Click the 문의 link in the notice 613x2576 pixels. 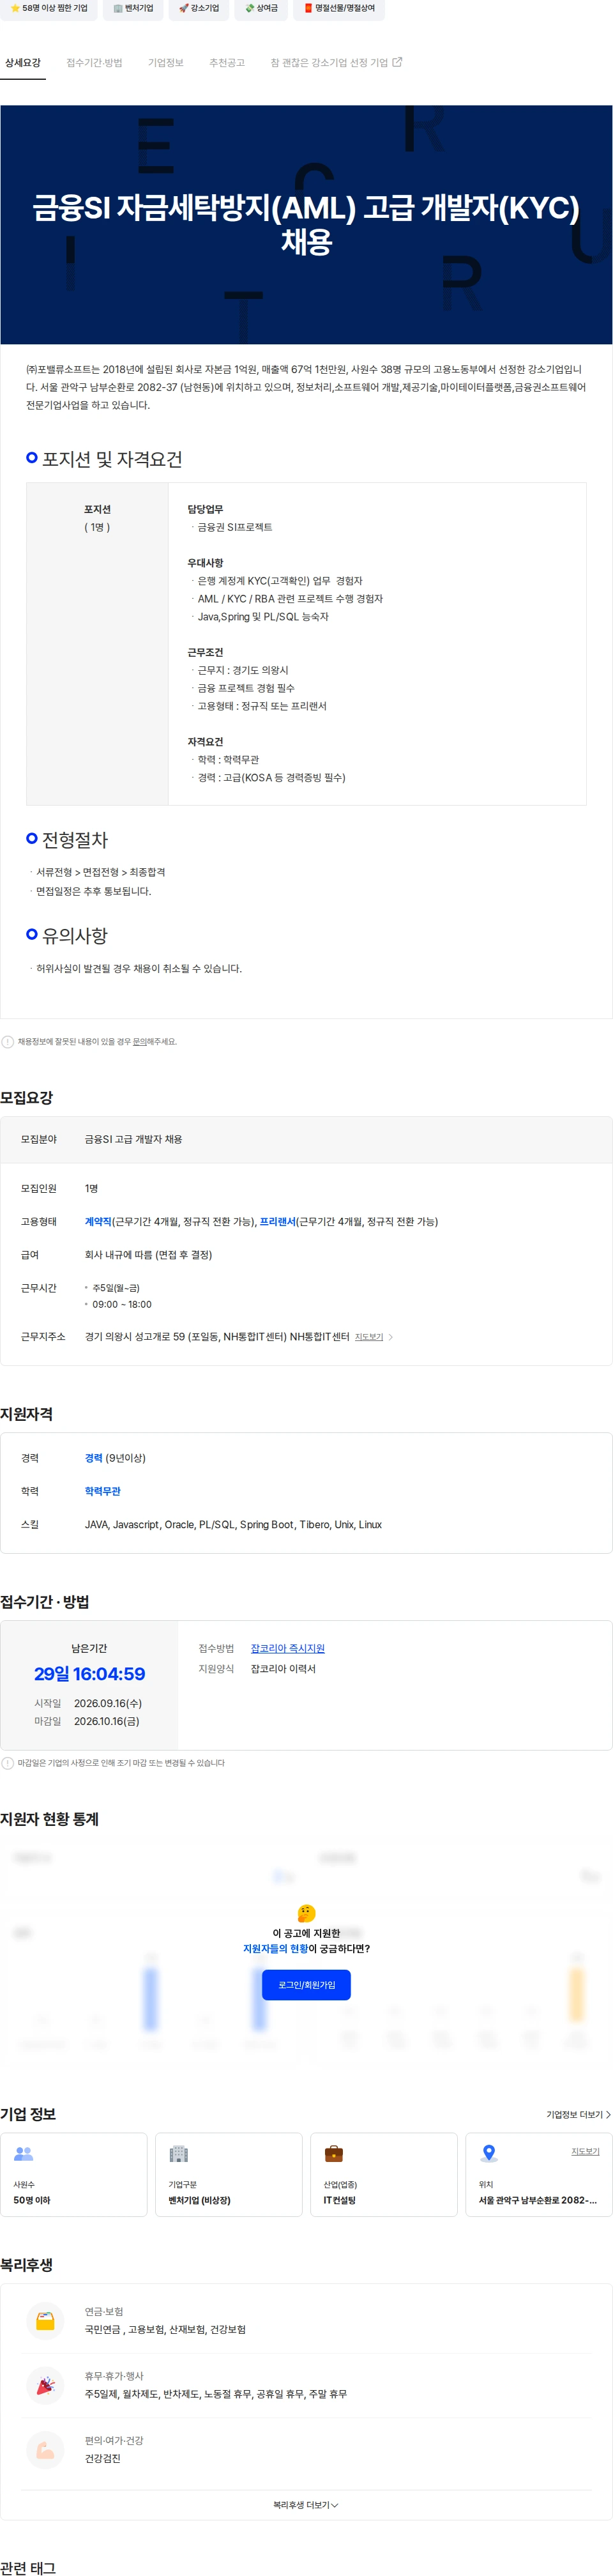140,1041
